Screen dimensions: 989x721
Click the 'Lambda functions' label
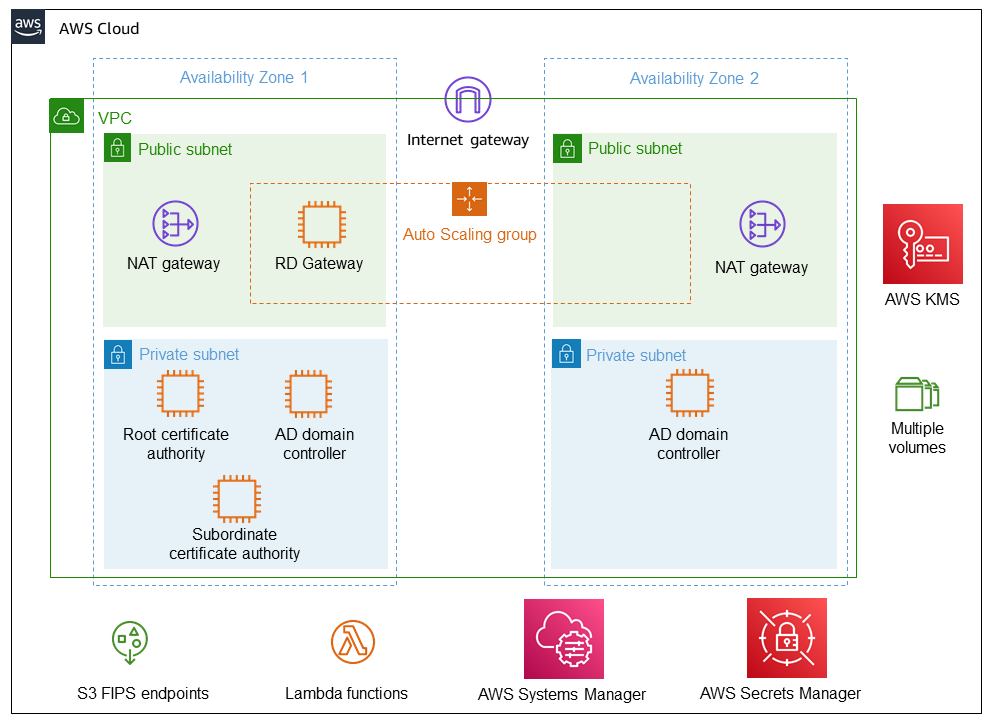(x=346, y=693)
